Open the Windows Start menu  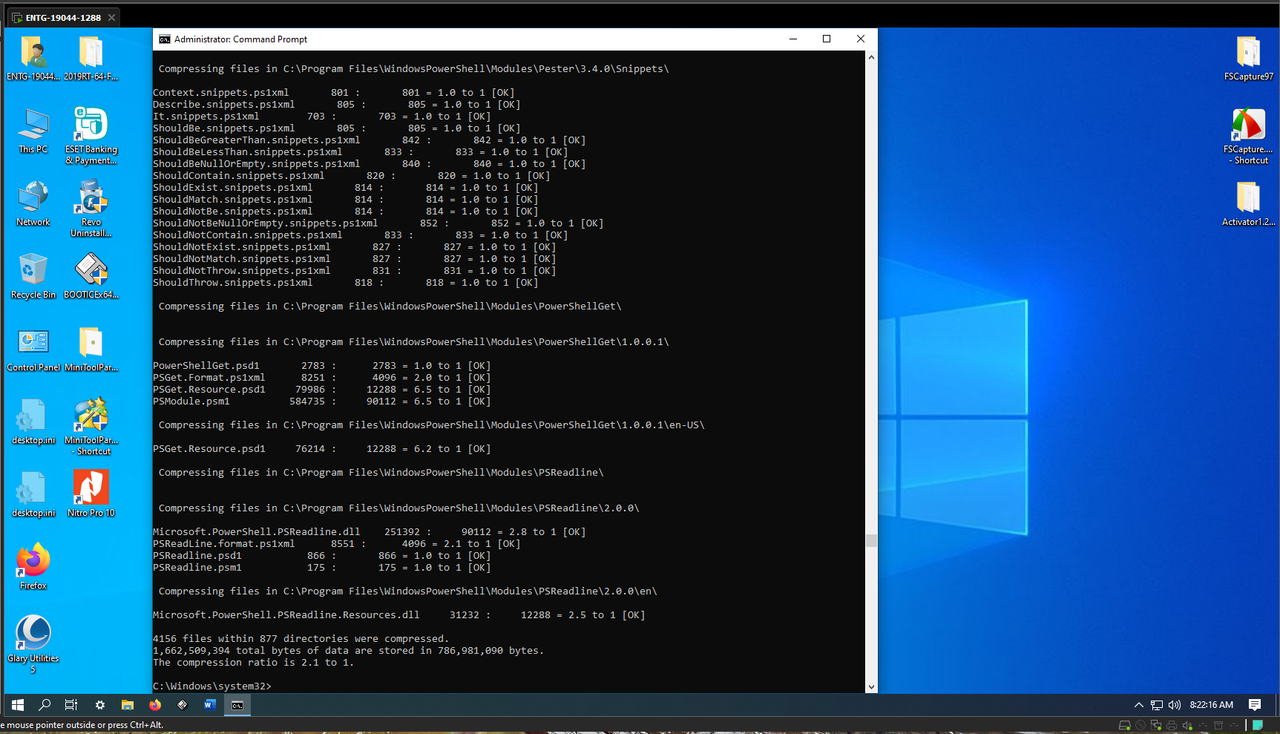pos(18,705)
